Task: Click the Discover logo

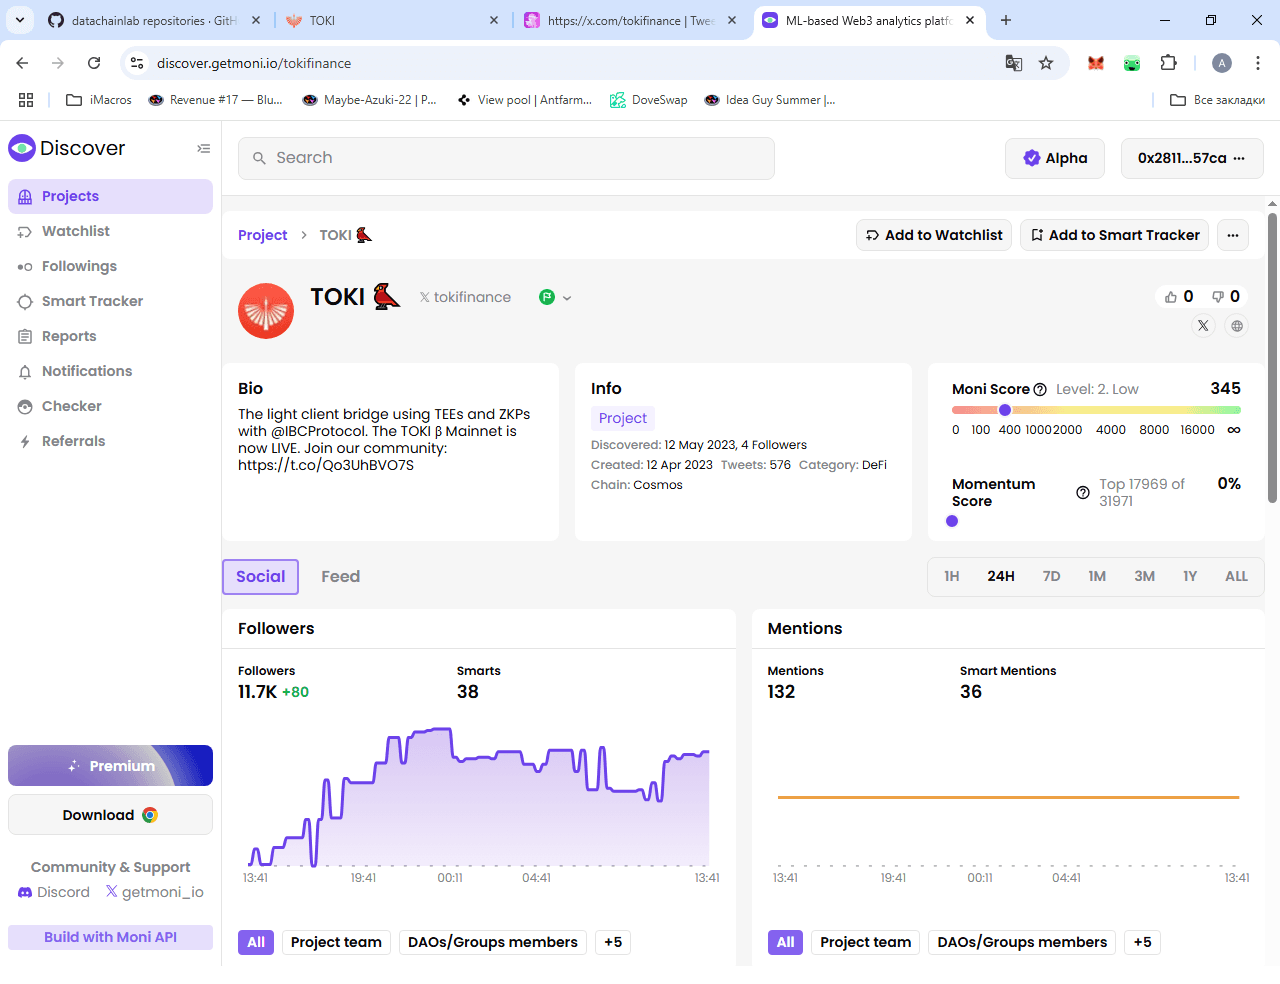Action: (67, 148)
